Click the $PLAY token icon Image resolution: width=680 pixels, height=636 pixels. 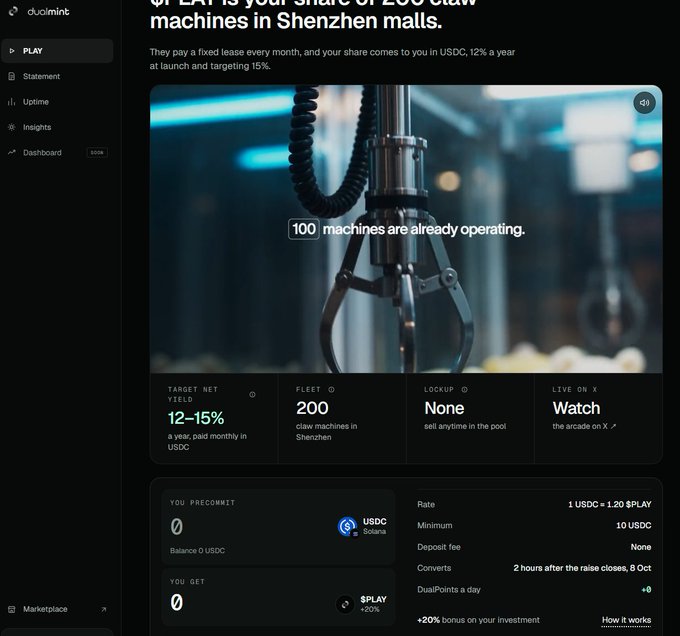coord(346,604)
